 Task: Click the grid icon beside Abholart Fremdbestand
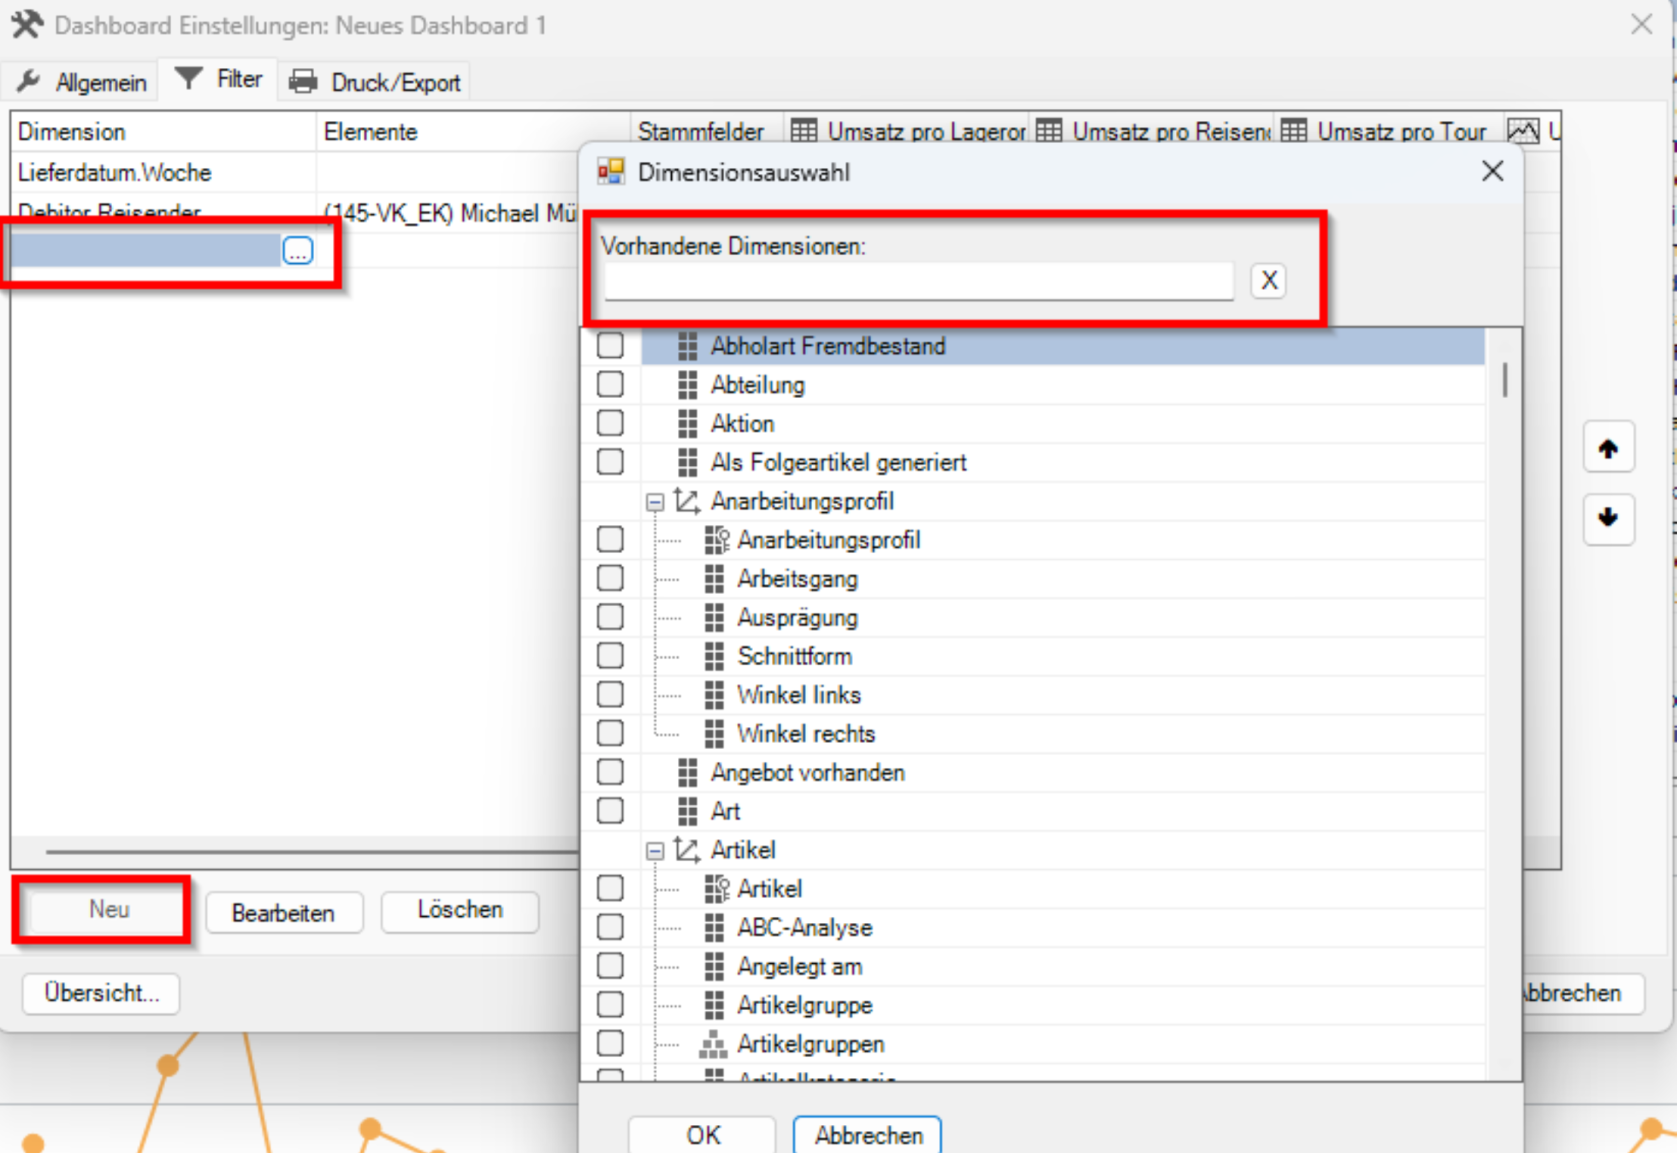tap(687, 346)
